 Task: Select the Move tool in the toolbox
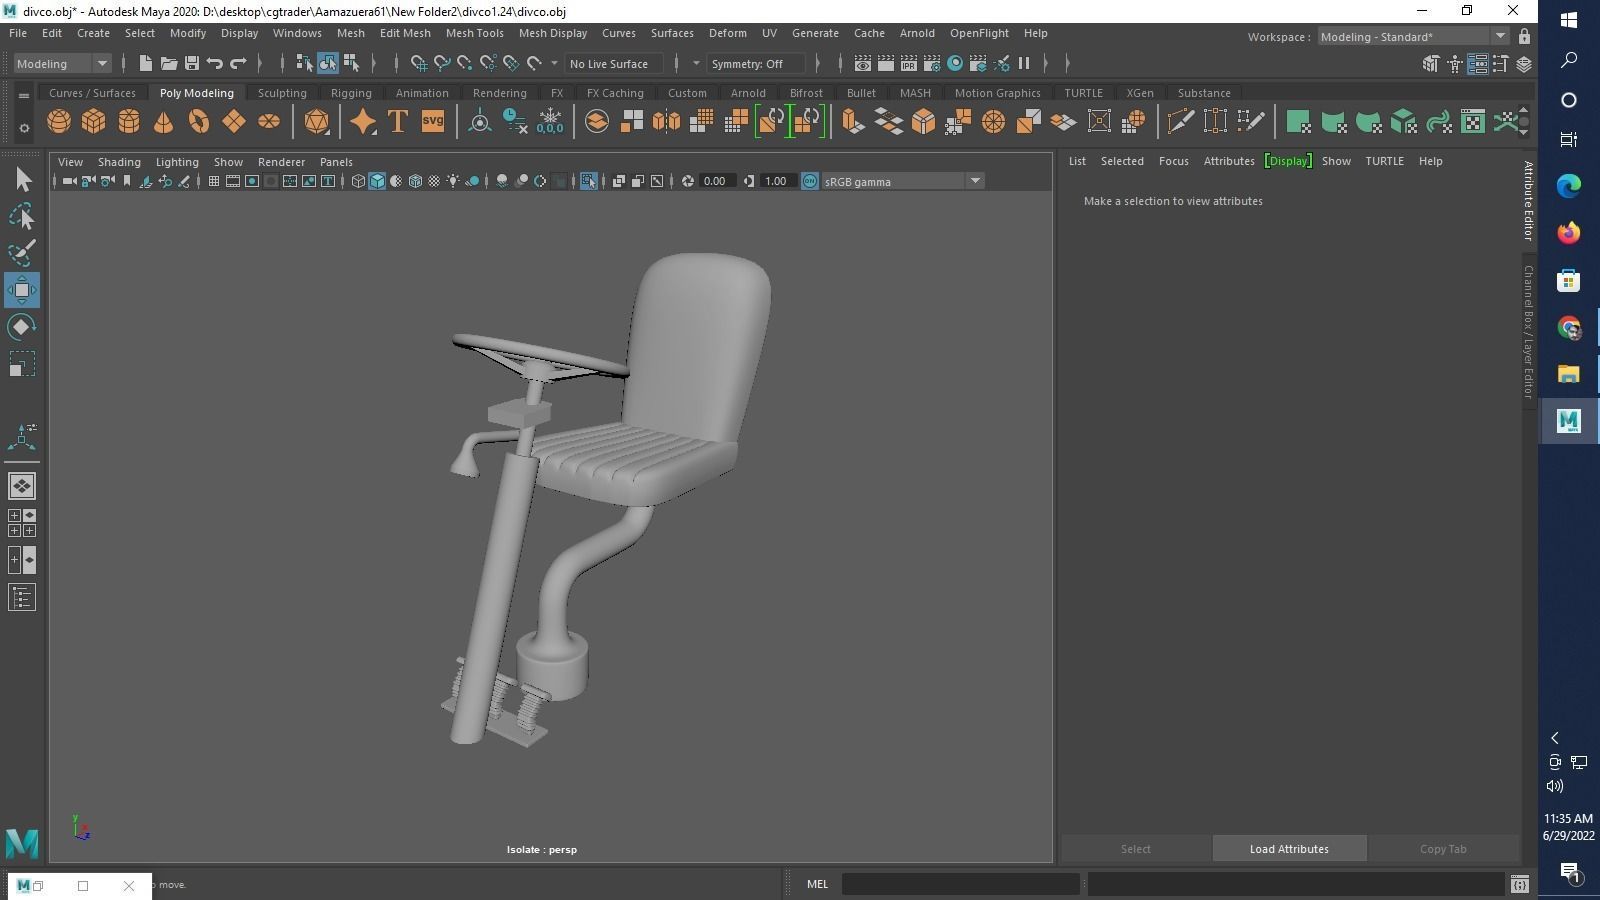click(x=22, y=290)
